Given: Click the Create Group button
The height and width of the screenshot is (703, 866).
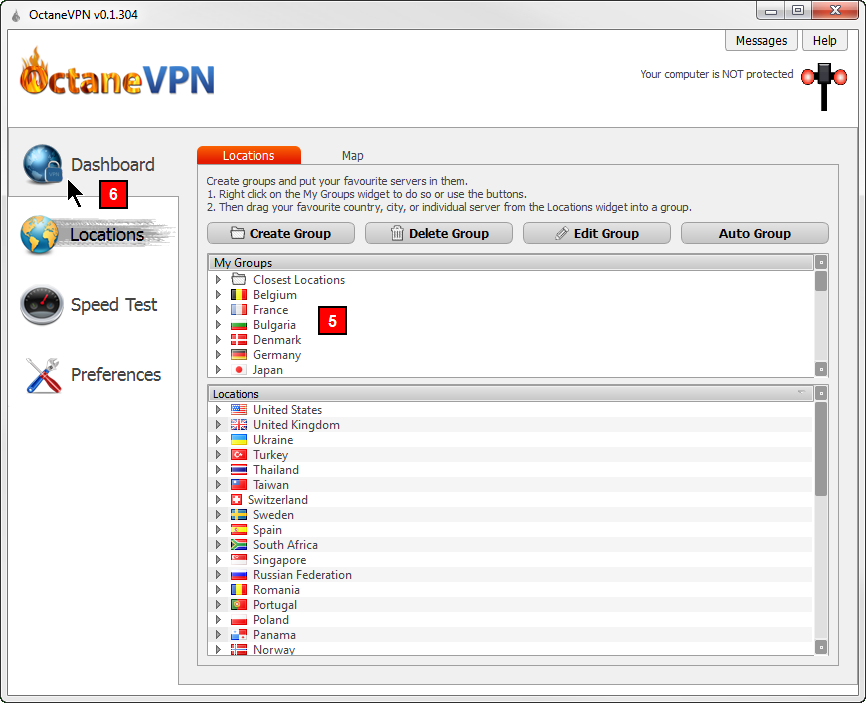Looking at the screenshot, I should (x=281, y=233).
